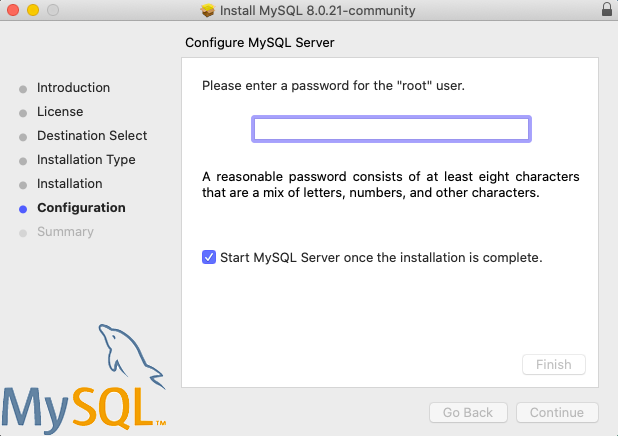Click the blue Configuration step bullet
The height and width of the screenshot is (436, 618).
(x=23, y=208)
